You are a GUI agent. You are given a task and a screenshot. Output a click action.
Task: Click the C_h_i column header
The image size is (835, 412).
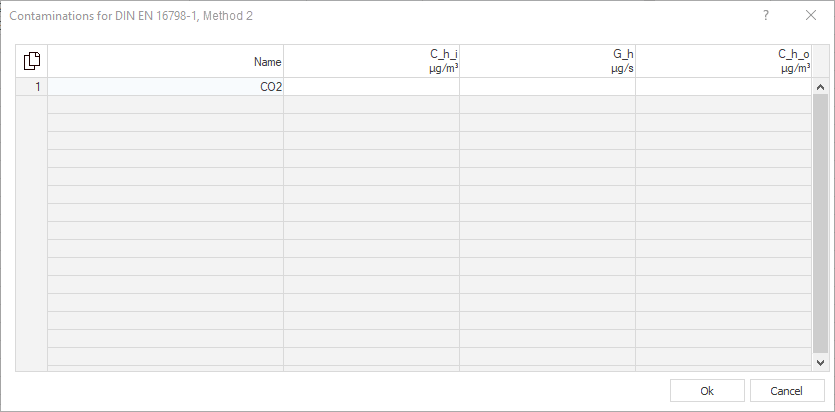372,61
